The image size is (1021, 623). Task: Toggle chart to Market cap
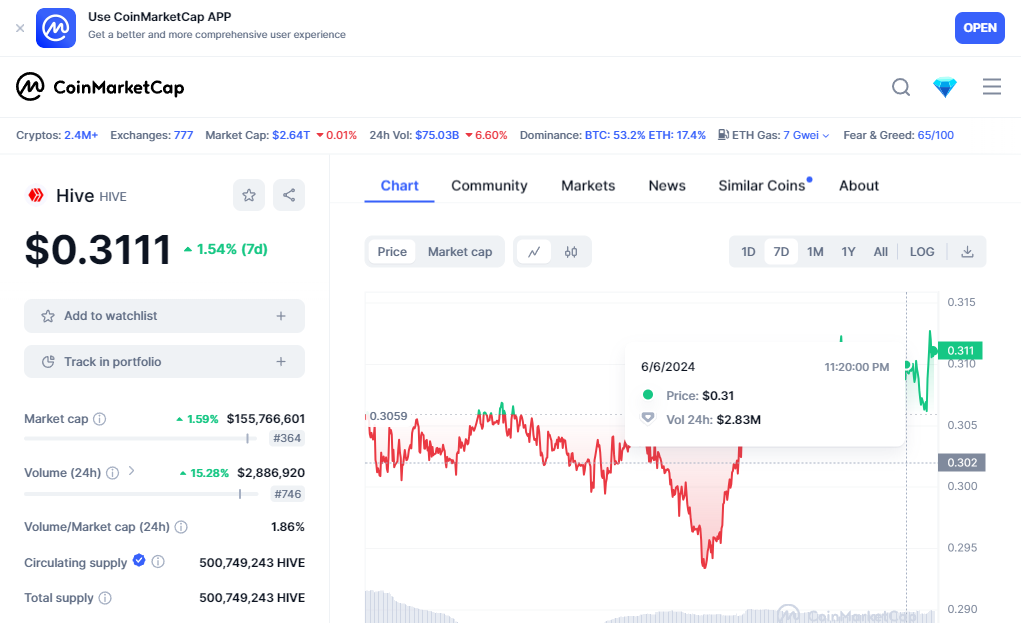click(x=460, y=252)
